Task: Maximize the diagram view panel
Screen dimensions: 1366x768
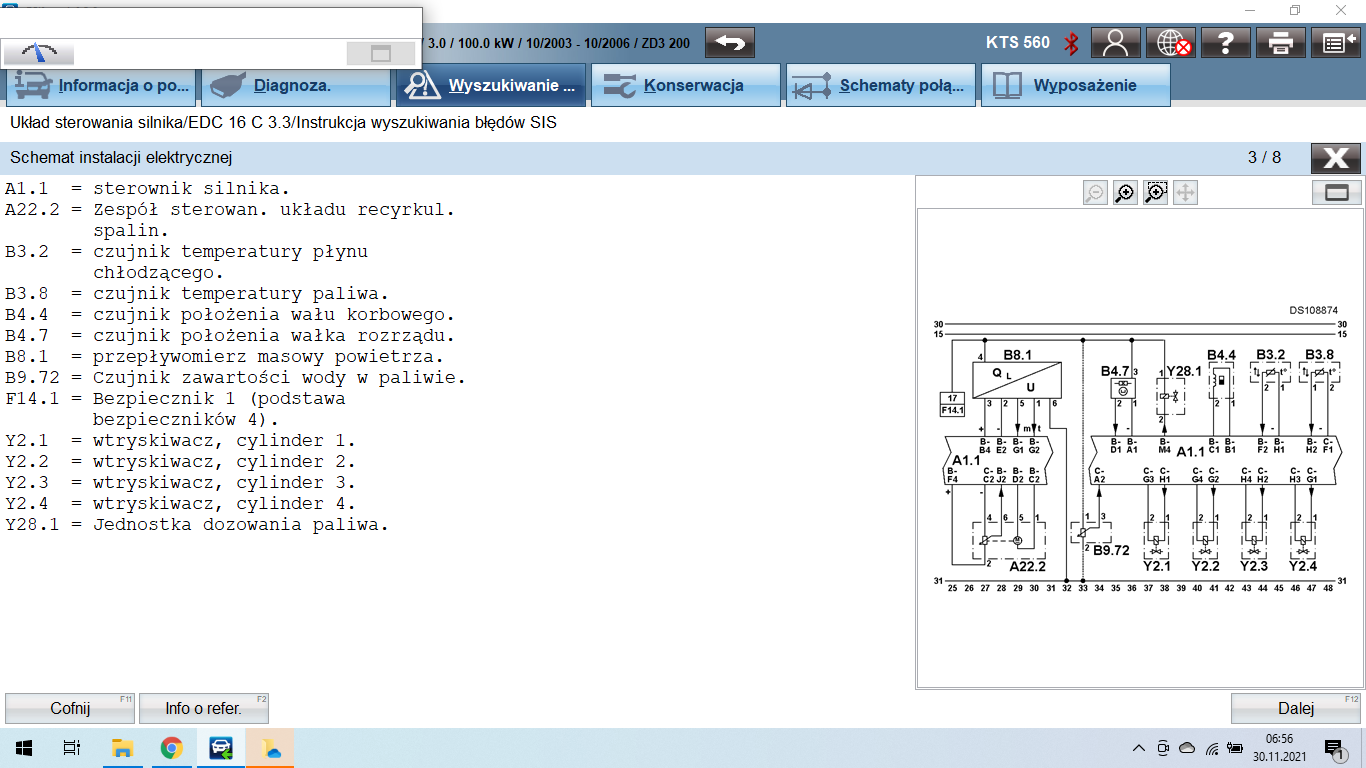Action: point(1337,192)
